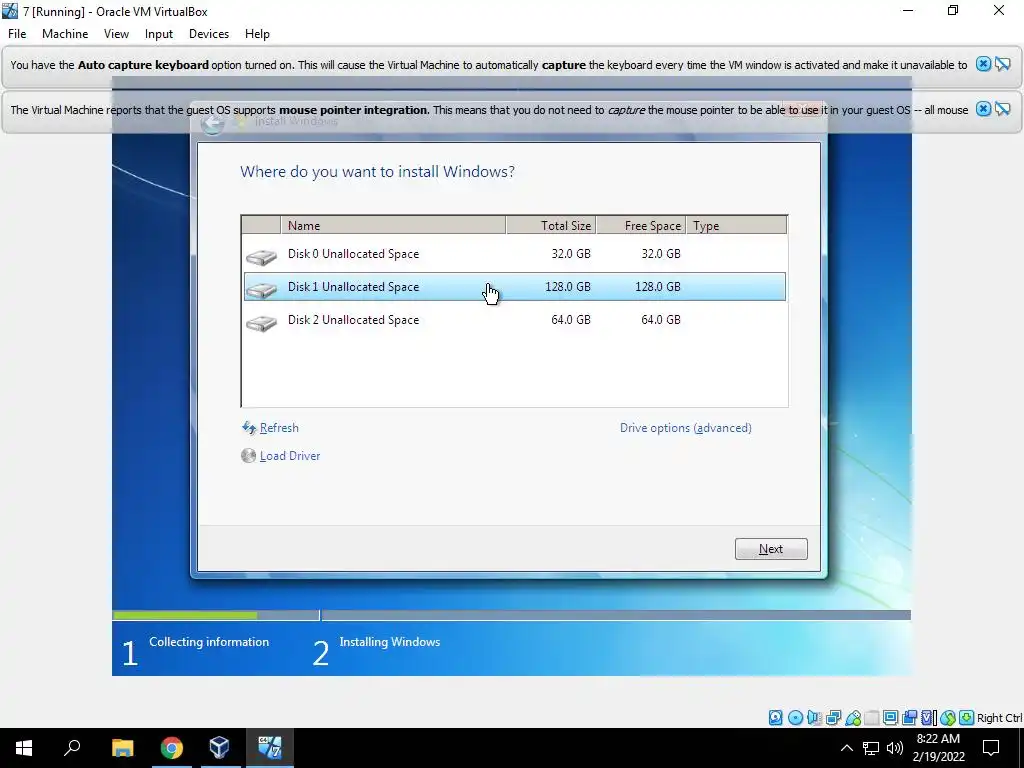Screen dimensions: 1024x768
Task: Select Disk 1 Unallocated Space row
Action: 515,287
